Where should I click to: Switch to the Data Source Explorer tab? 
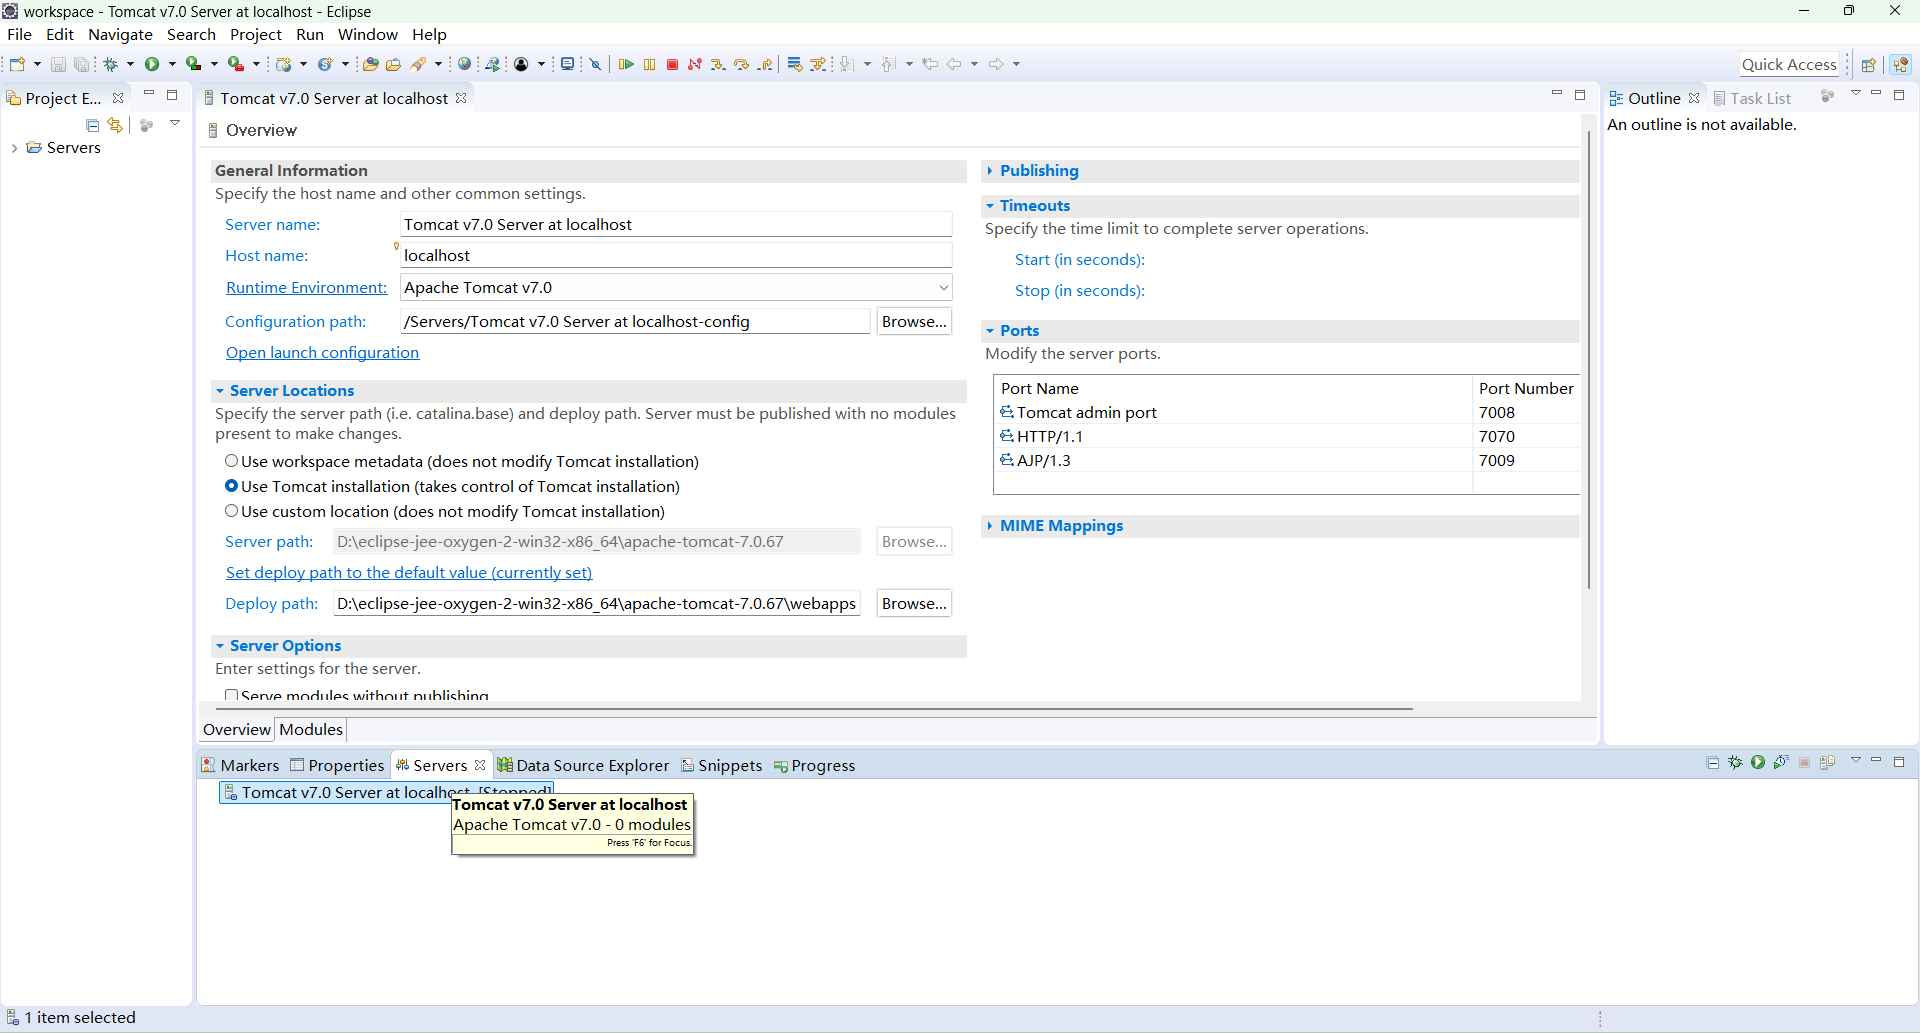pyautogui.click(x=584, y=766)
